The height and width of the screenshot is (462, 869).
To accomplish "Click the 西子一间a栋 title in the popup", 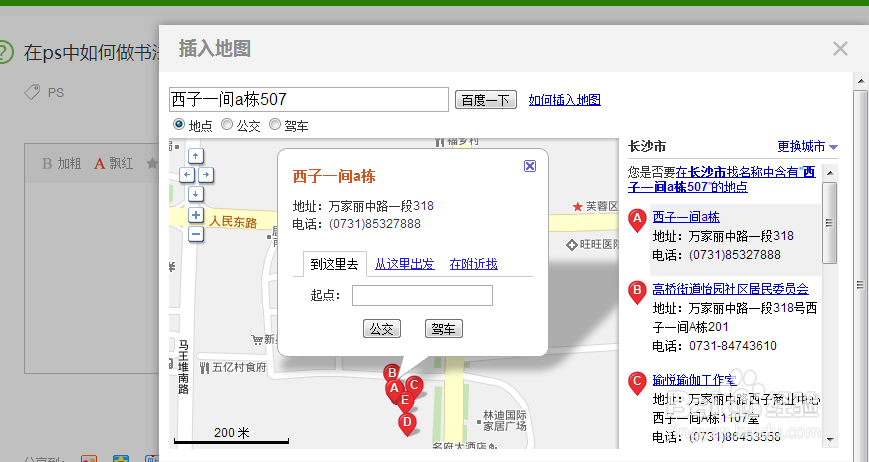I will tap(334, 177).
